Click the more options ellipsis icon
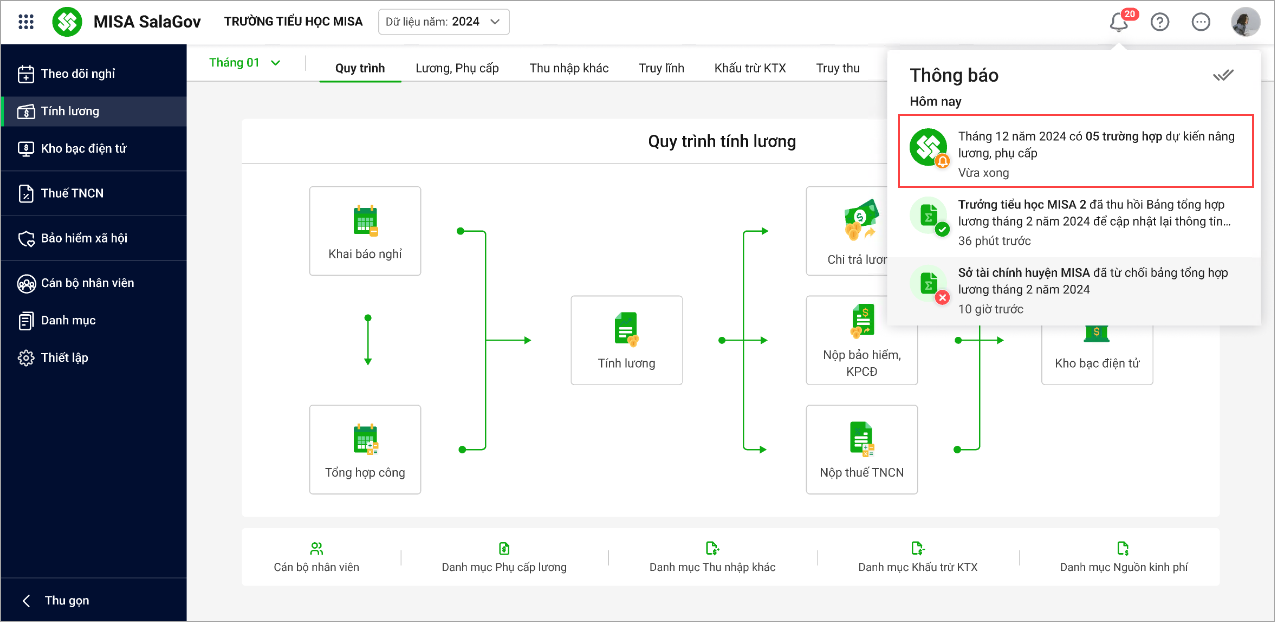Image resolution: width=1275 pixels, height=622 pixels. [1201, 22]
